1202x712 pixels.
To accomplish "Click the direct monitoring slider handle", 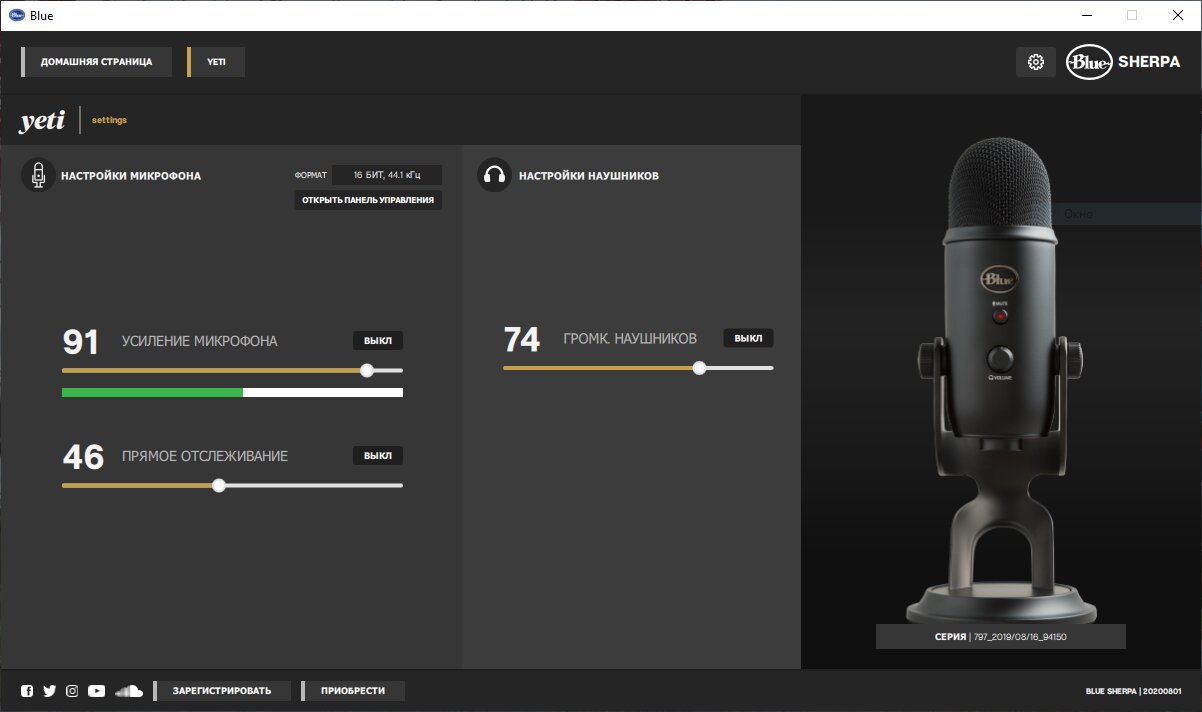I will point(219,486).
